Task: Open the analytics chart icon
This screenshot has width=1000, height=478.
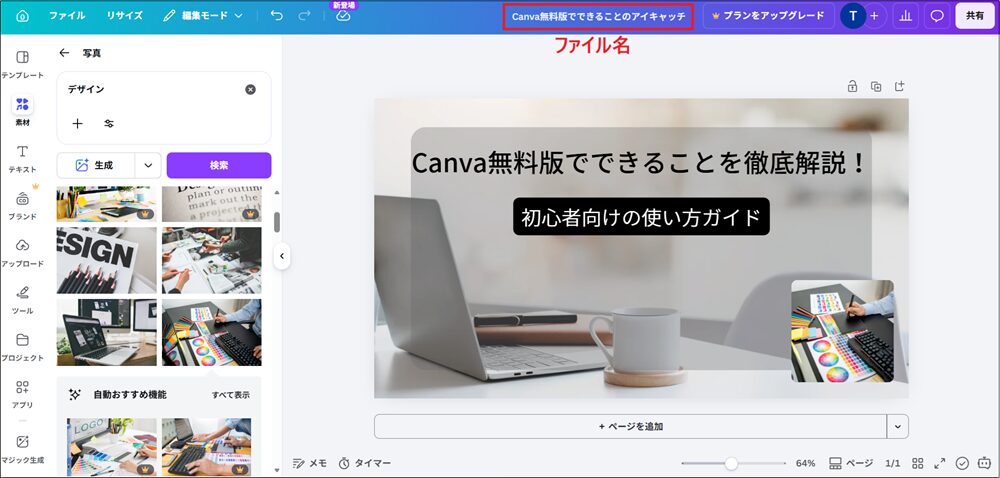Action: coord(905,17)
